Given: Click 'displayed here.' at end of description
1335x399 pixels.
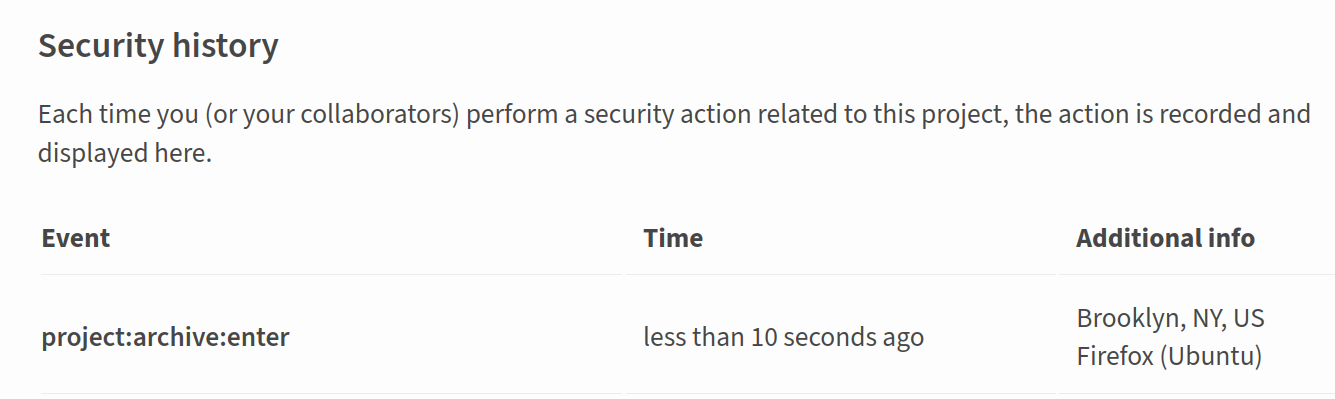Looking at the screenshot, I should coord(125,154).
